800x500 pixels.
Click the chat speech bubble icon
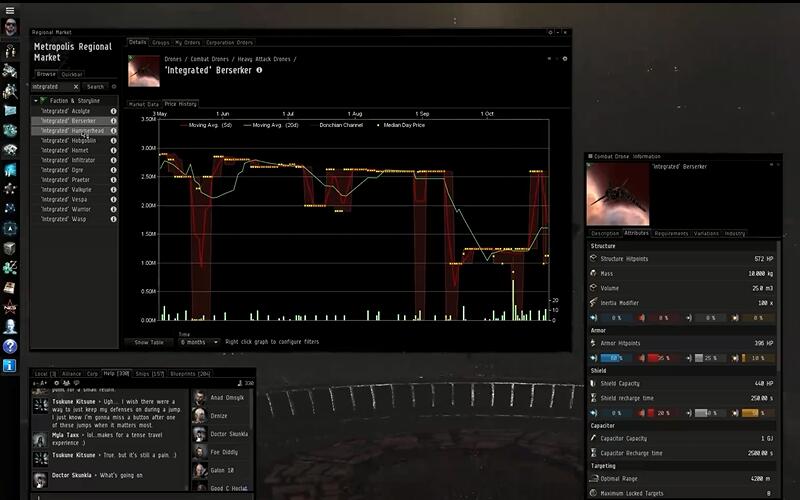tap(77, 383)
